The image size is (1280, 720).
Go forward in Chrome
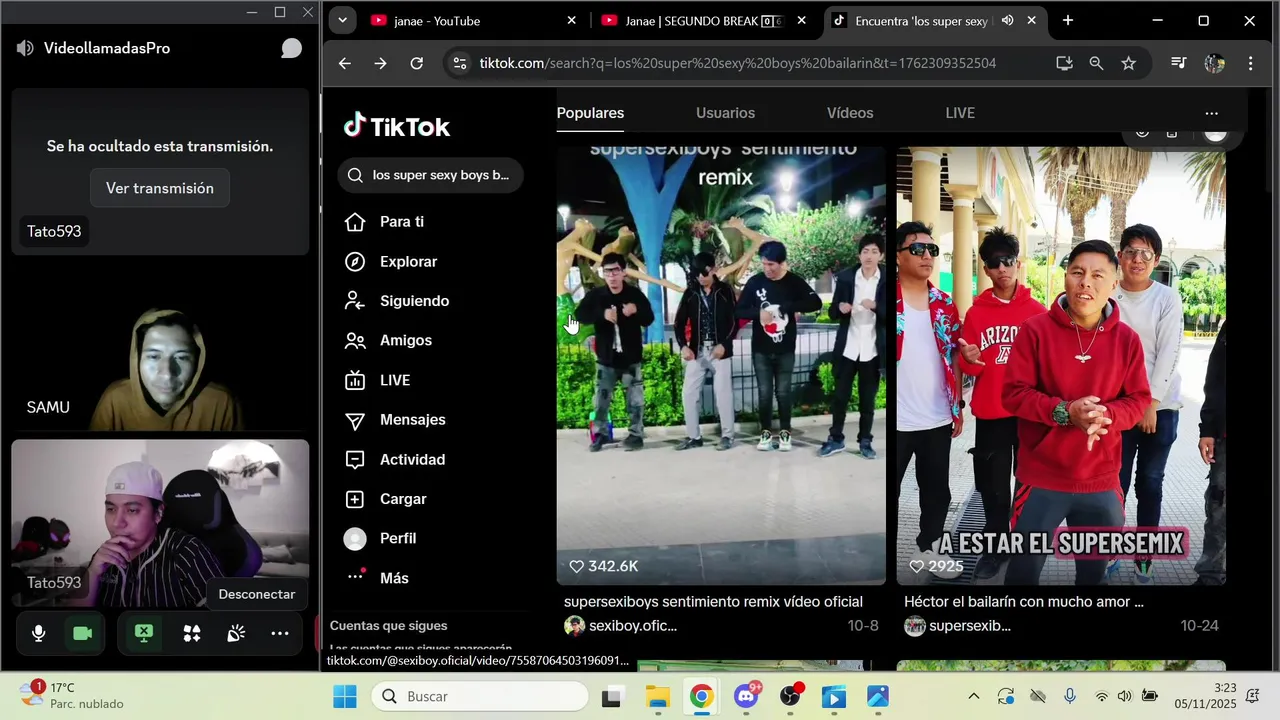tap(381, 63)
